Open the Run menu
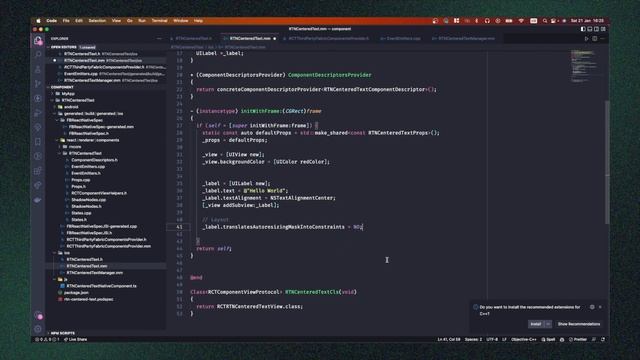 (142, 21)
